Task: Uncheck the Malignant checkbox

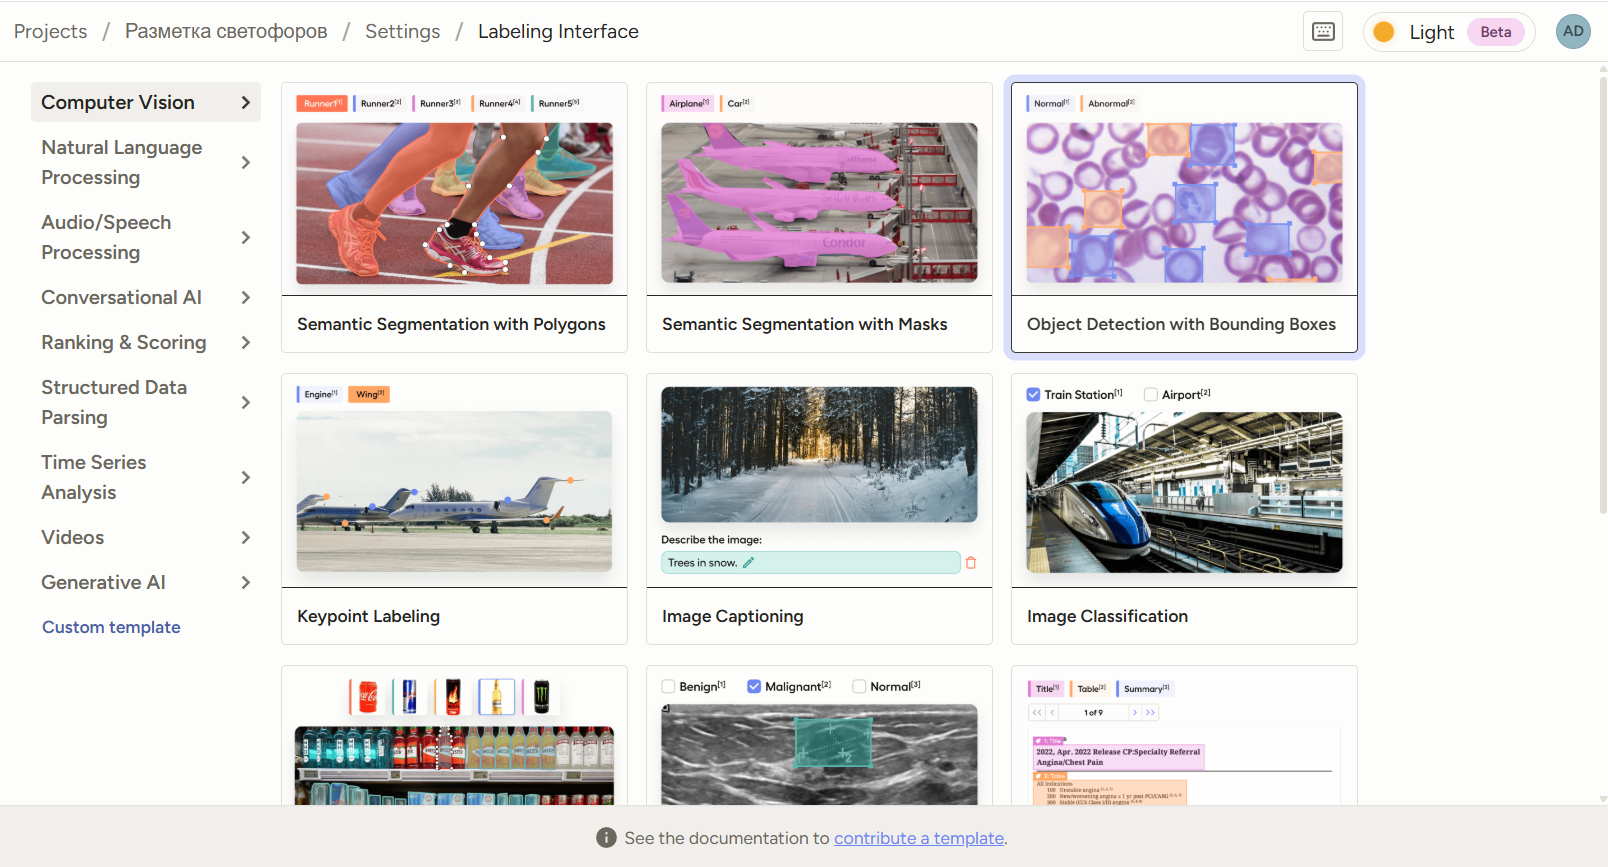Action: [x=754, y=687]
